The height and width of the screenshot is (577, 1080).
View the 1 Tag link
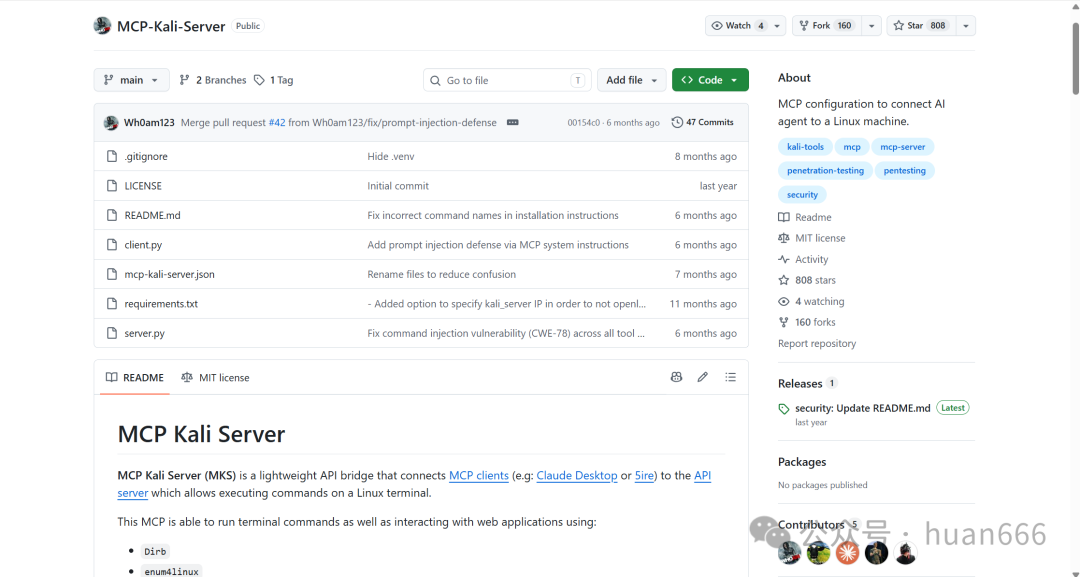tap(273, 80)
